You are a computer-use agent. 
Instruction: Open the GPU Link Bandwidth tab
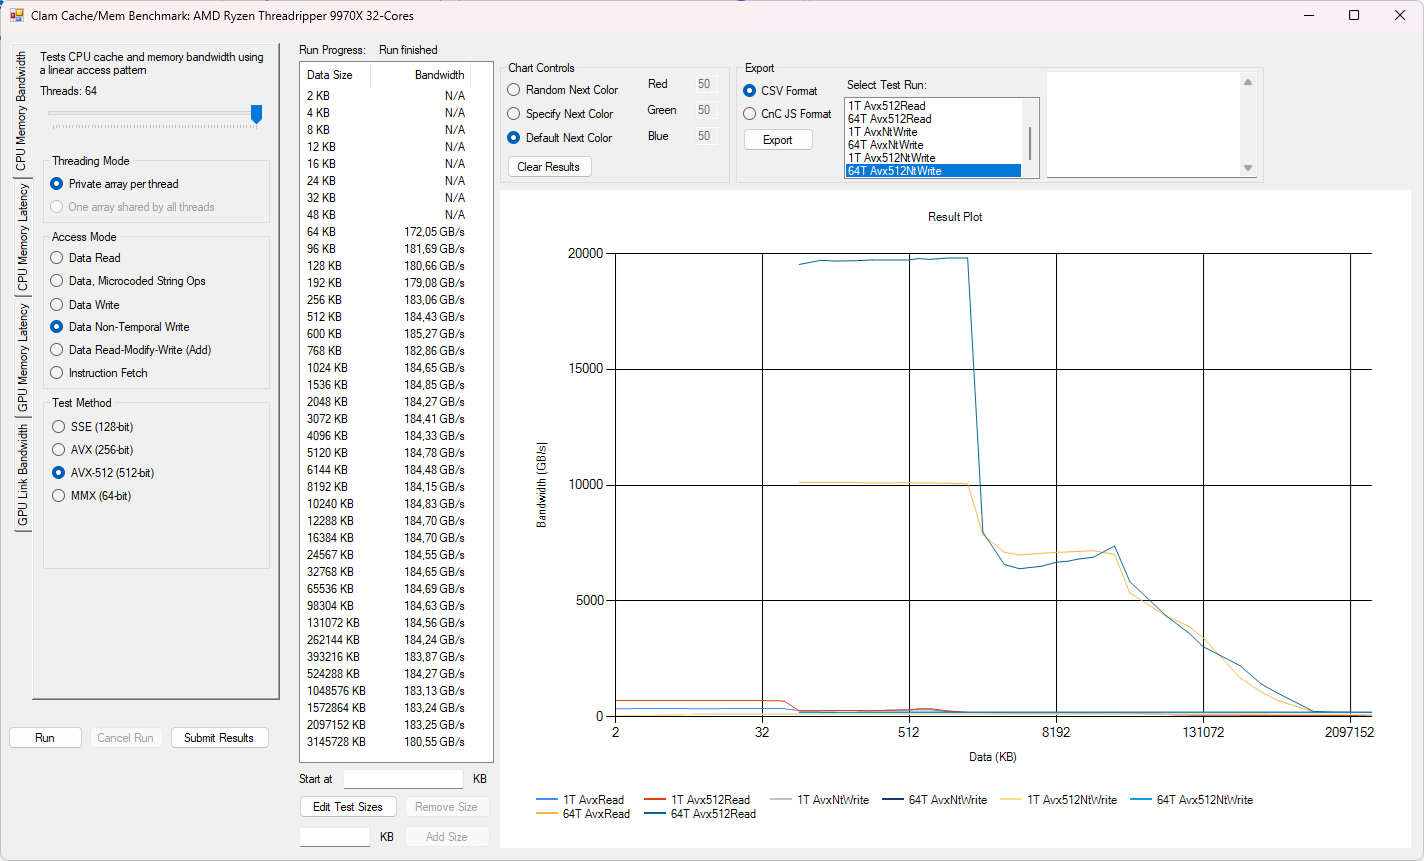point(22,476)
